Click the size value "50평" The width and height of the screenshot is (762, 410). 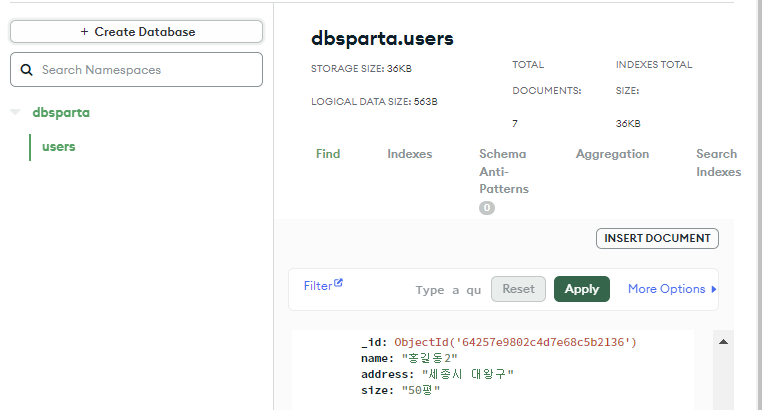pyautogui.click(x=421, y=391)
